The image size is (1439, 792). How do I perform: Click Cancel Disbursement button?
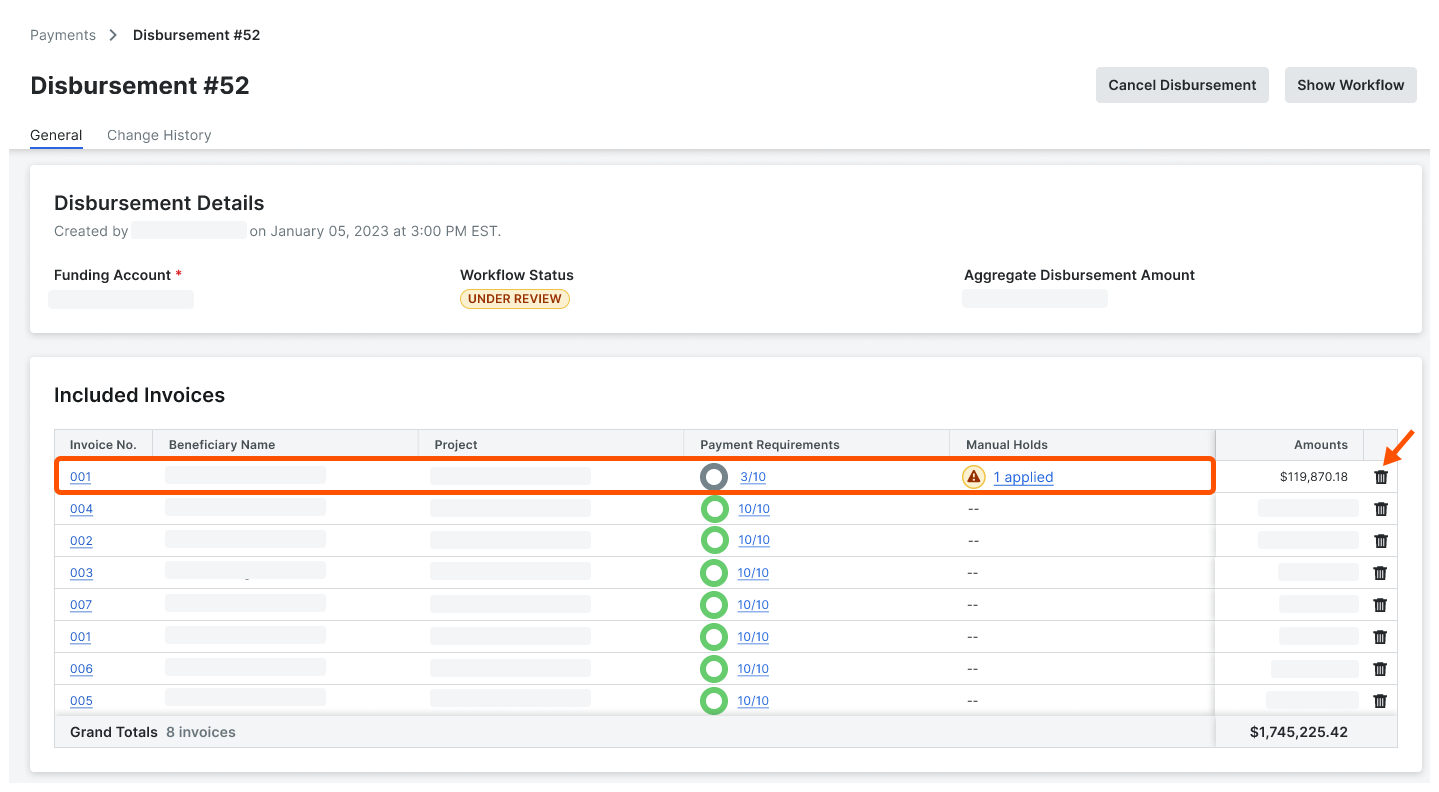1182,85
